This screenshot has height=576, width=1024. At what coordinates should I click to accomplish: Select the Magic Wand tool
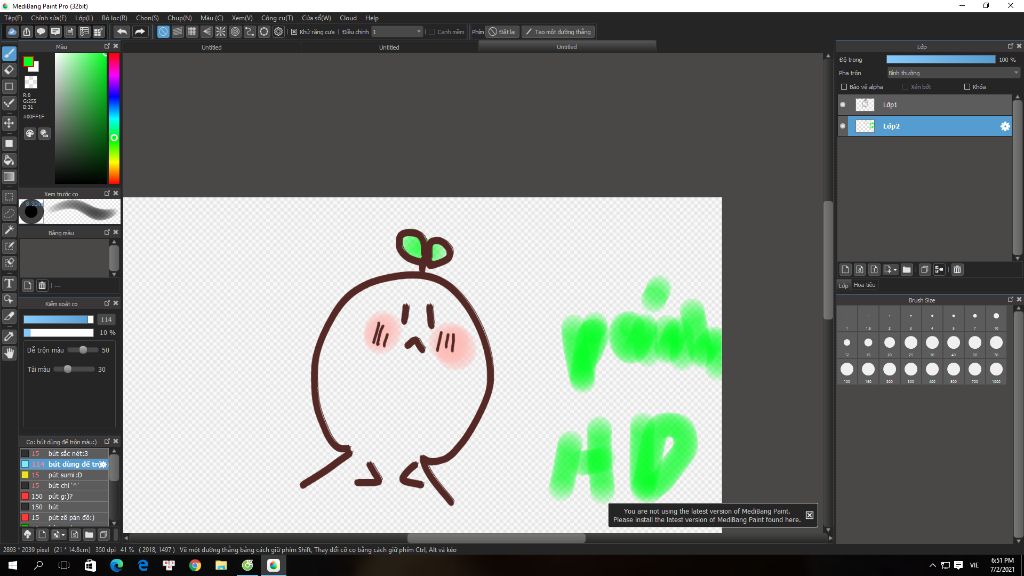point(9,230)
